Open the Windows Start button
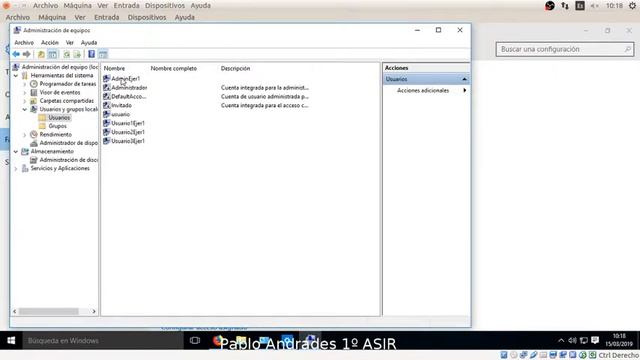The height and width of the screenshot is (360, 640). [x=11, y=340]
